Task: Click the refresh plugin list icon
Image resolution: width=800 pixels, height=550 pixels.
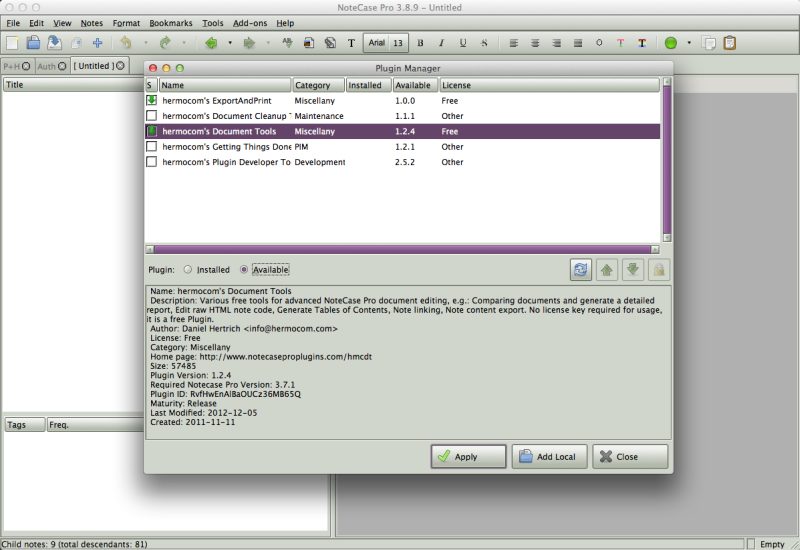Action: [x=581, y=269]
